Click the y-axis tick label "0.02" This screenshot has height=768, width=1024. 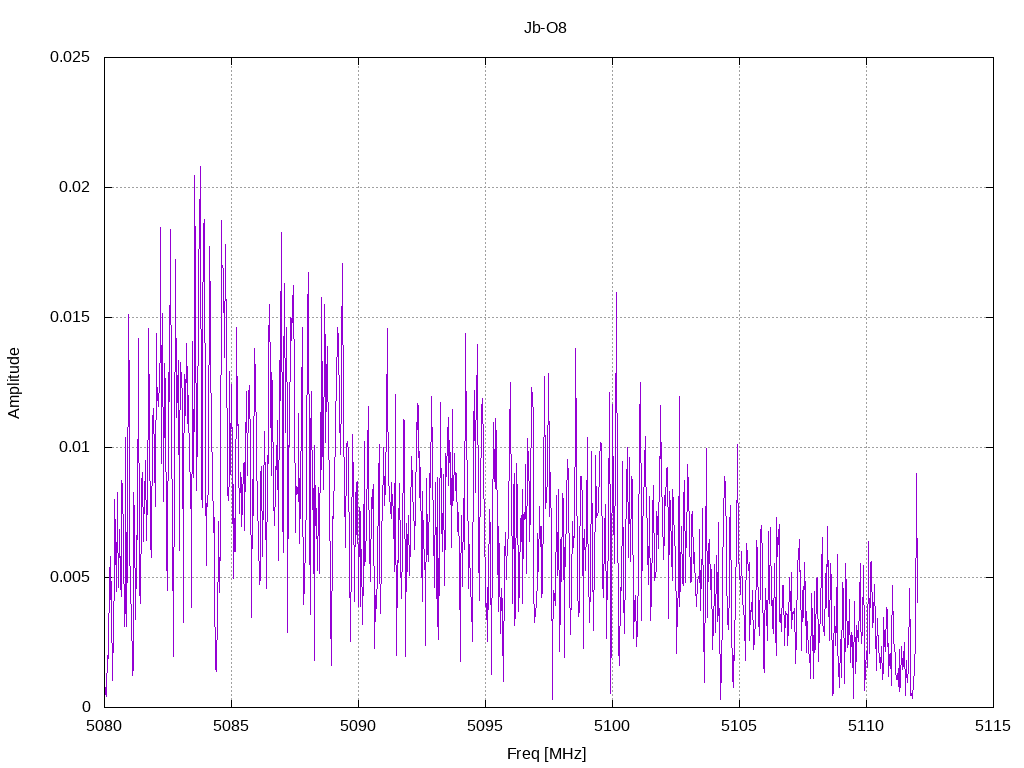pyautogui.click(x=74, y=187)
